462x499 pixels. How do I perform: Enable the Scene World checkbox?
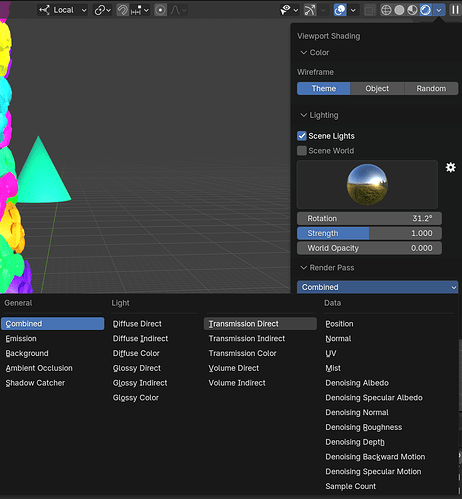[302, 151]
